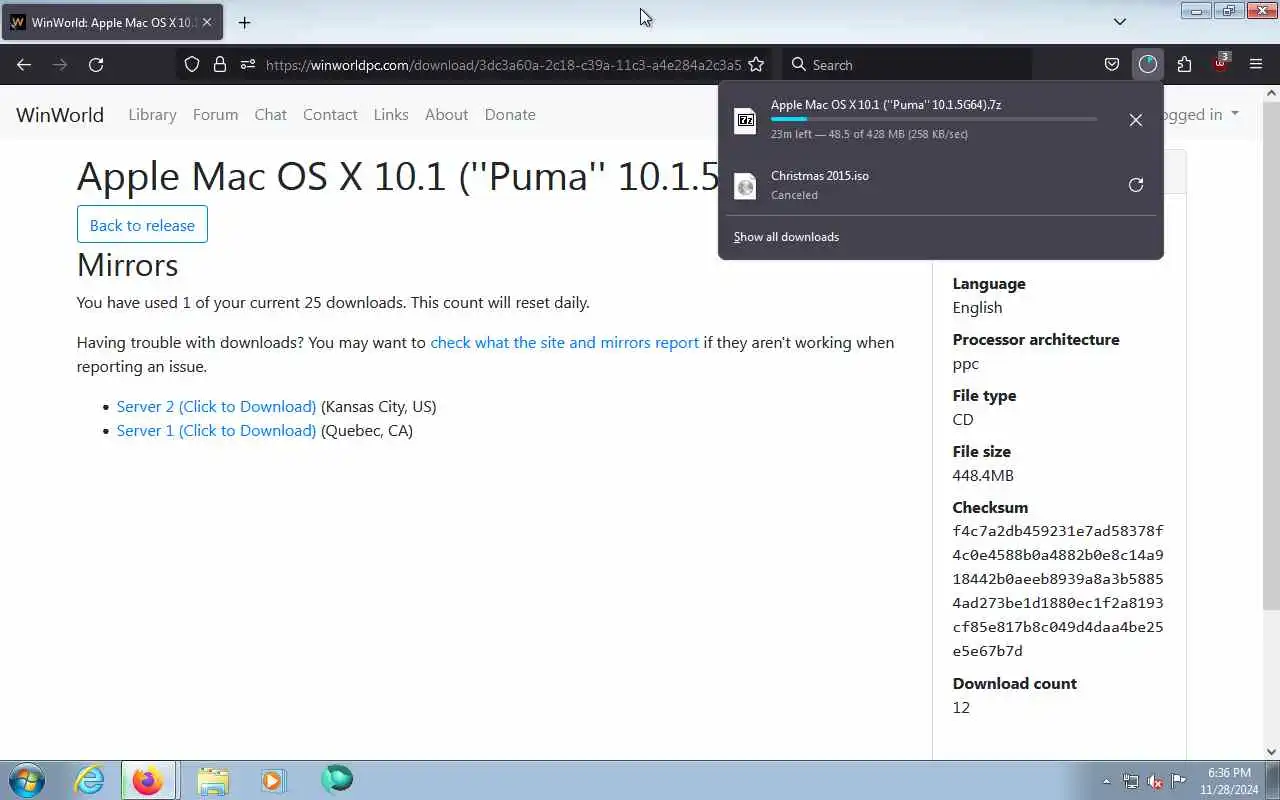The height and width of the screenshot is (800, 1280).
Task: Open the About nav item
Action: (x=446, y=114)
